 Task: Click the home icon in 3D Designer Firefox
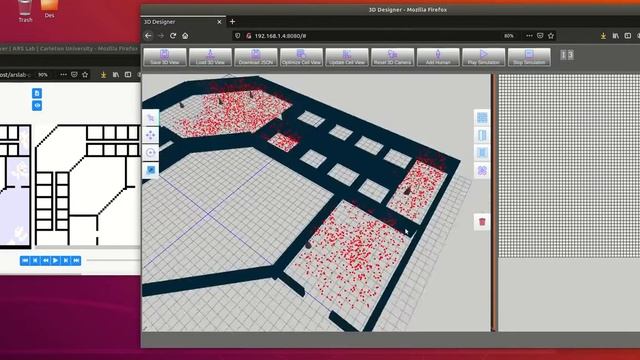[x=185, y=36]
